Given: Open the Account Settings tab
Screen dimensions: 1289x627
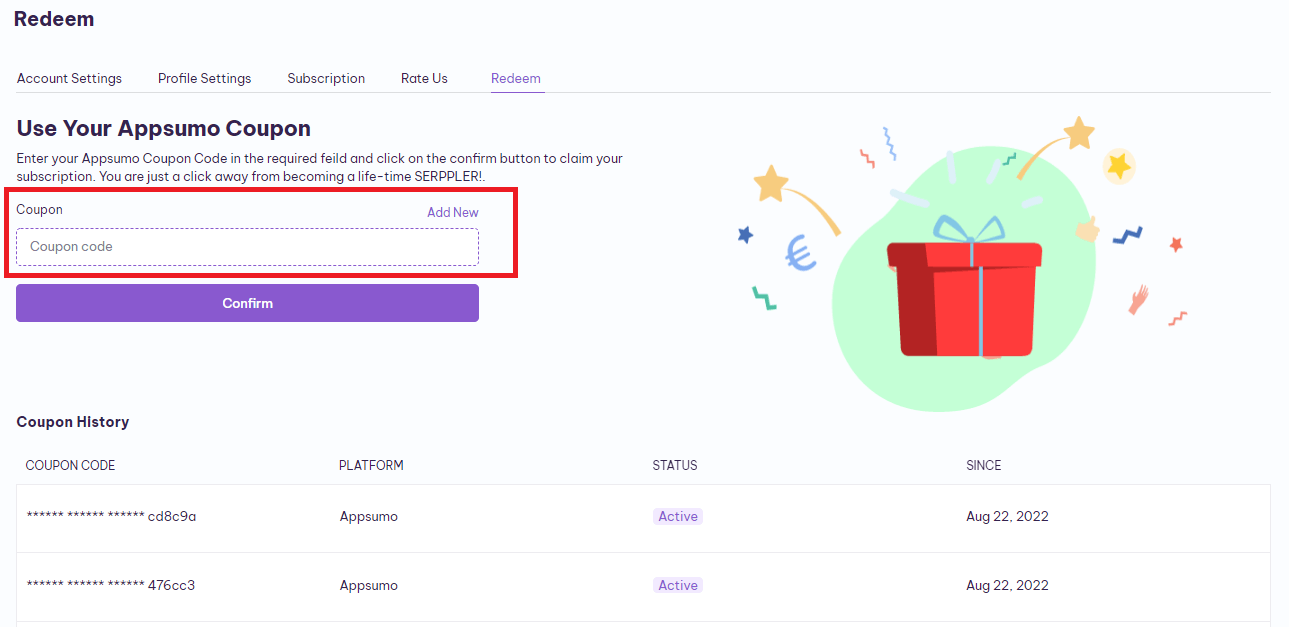Looking at the screenshot, I should 69,78.
